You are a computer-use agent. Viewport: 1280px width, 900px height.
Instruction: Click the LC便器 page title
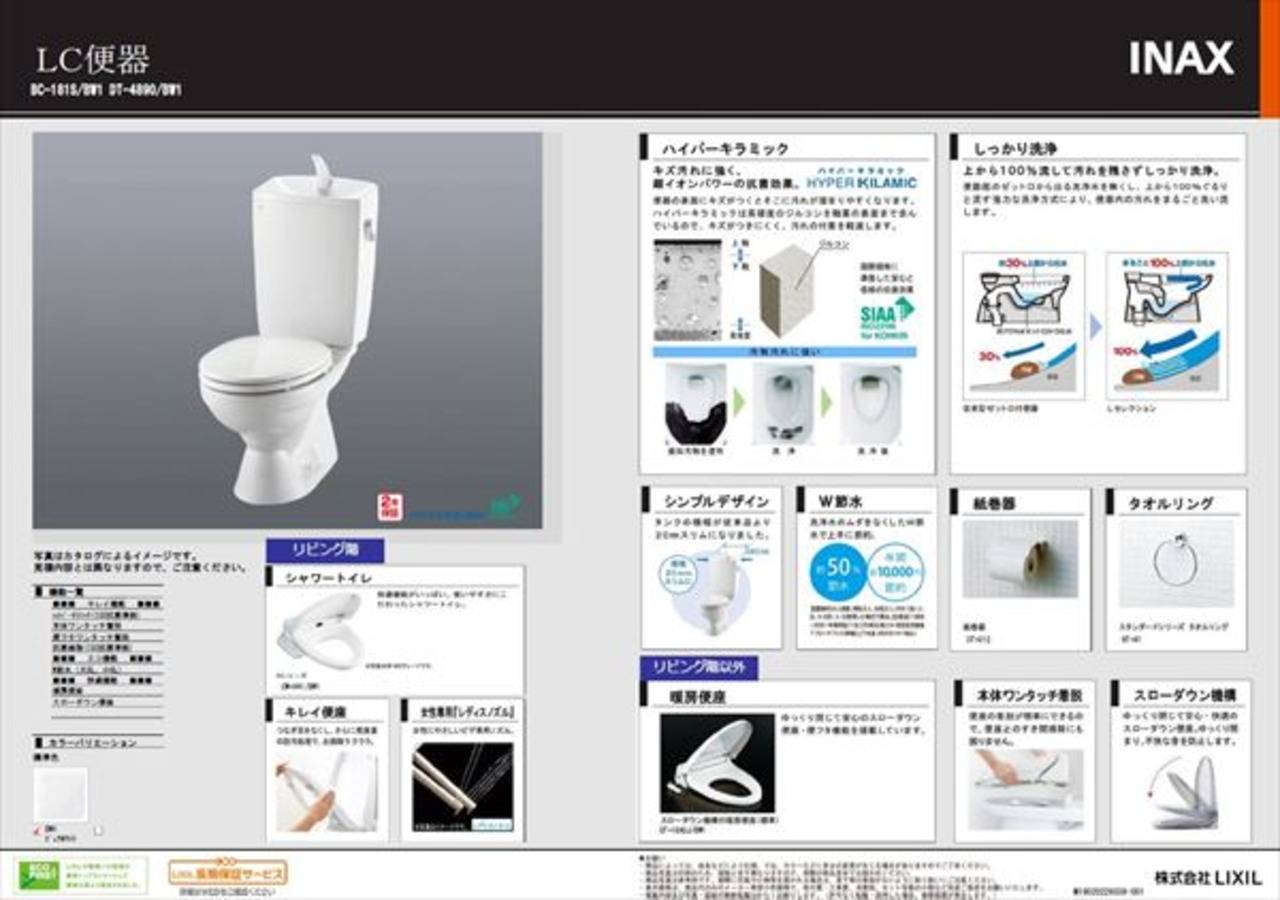tap(93, 60)
